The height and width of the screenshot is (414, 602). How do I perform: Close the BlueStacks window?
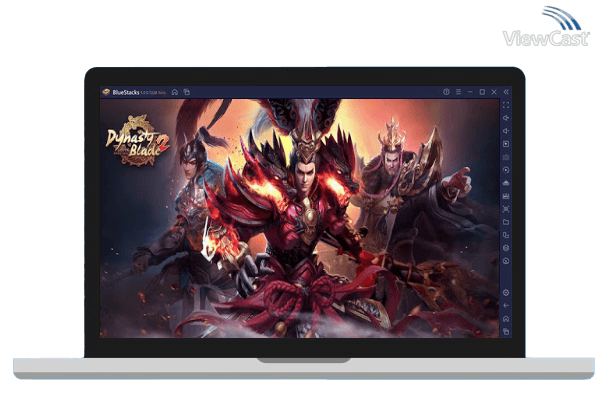click(494, 92)
